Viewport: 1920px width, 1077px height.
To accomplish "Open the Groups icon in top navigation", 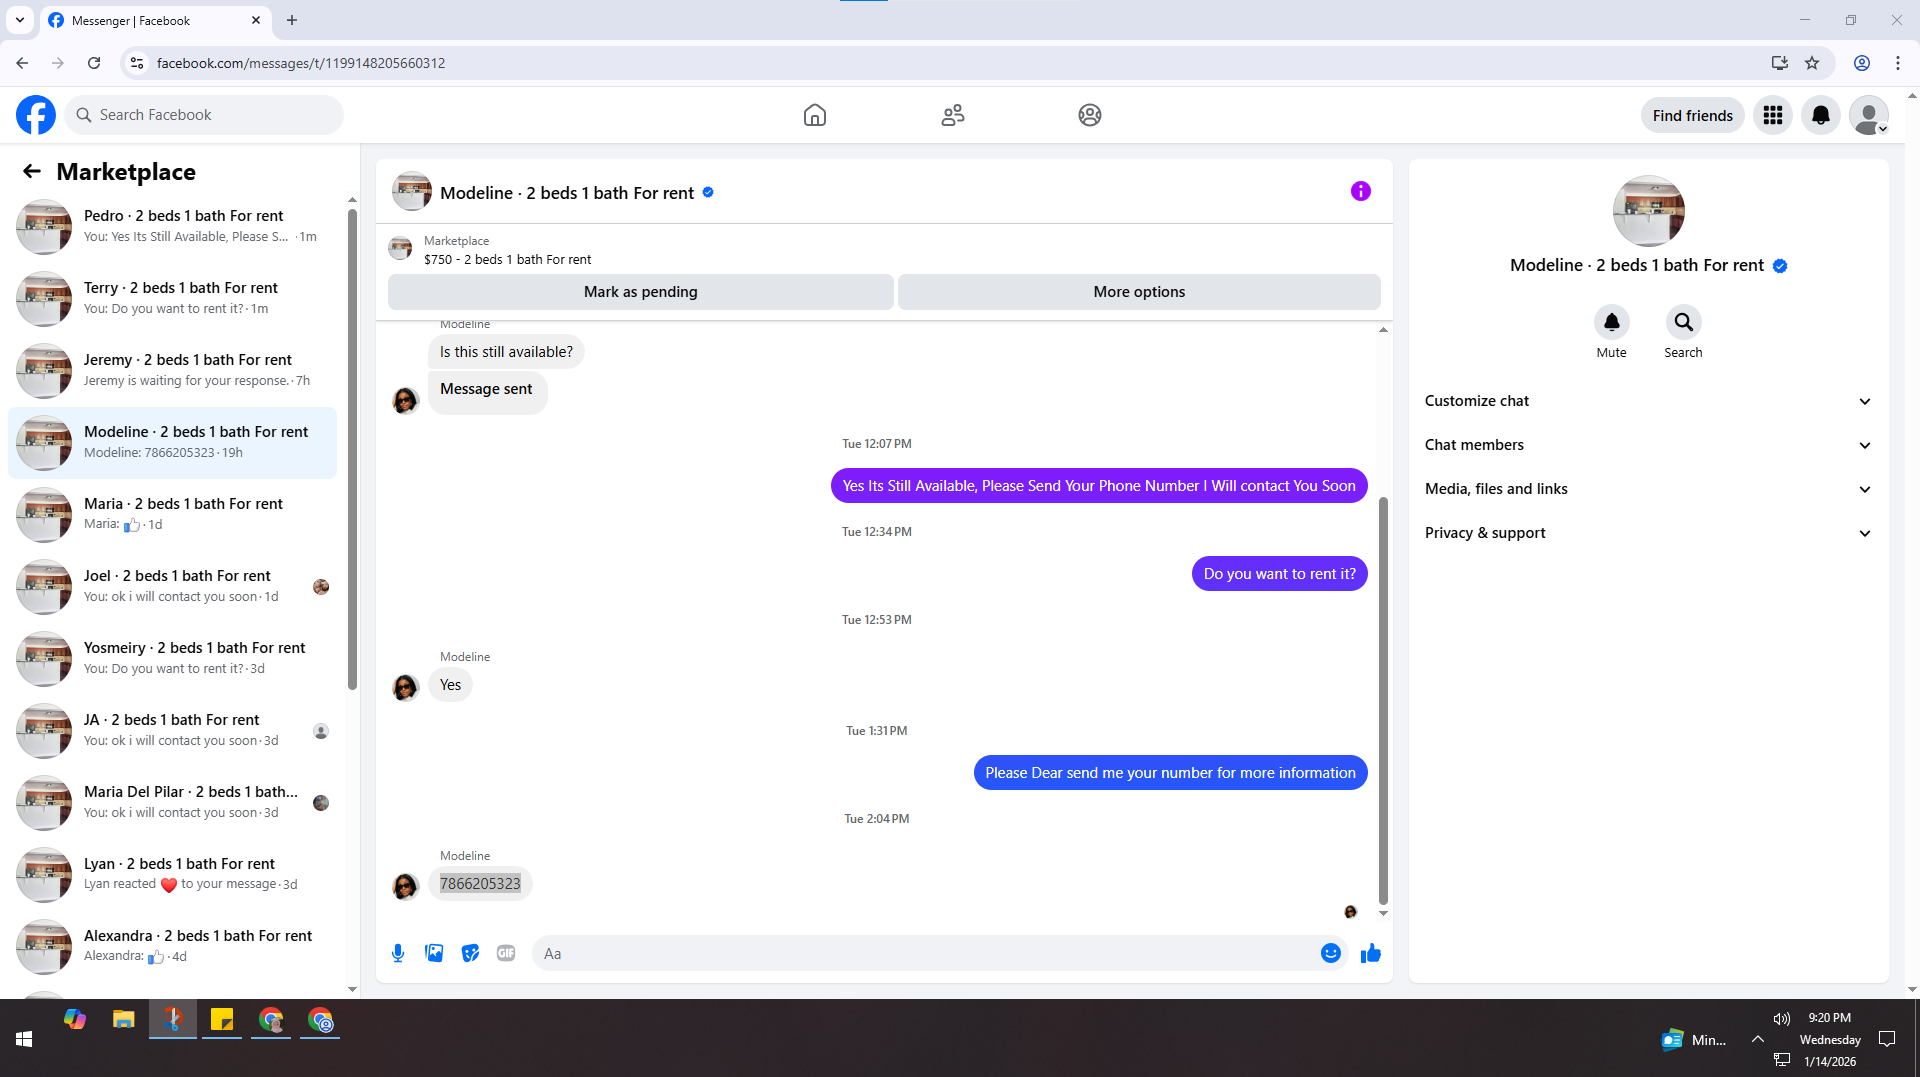I will (x=1090, y=115).
